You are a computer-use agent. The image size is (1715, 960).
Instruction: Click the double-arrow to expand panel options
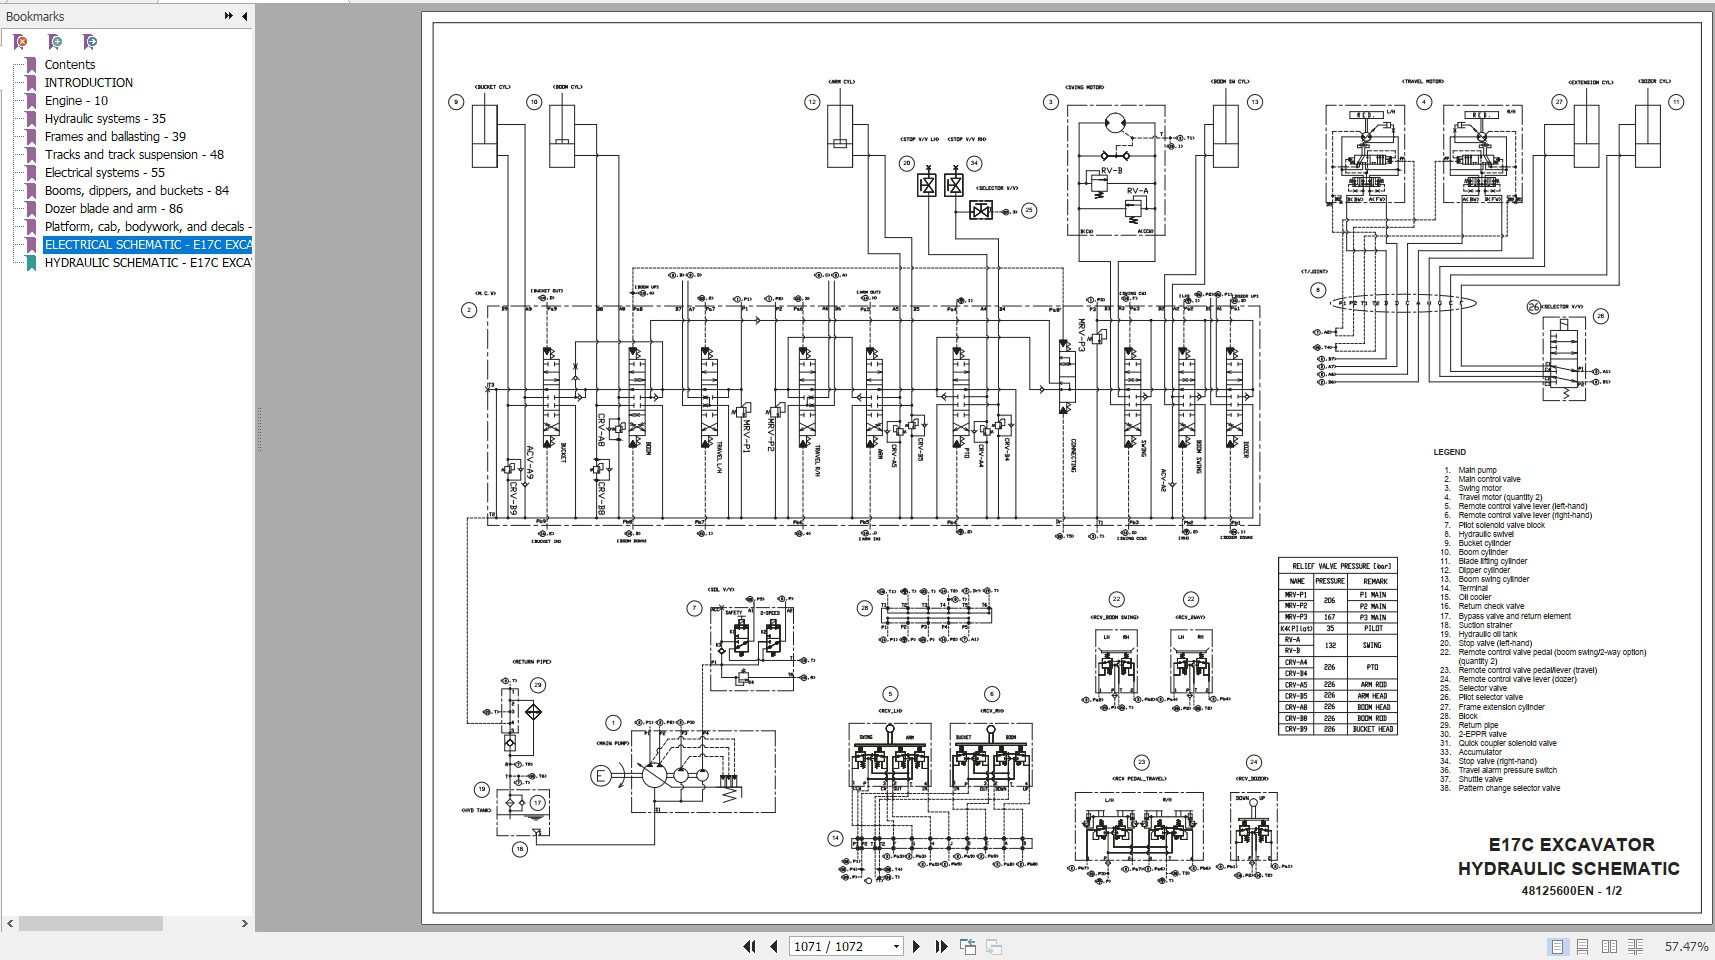(229, 16)
